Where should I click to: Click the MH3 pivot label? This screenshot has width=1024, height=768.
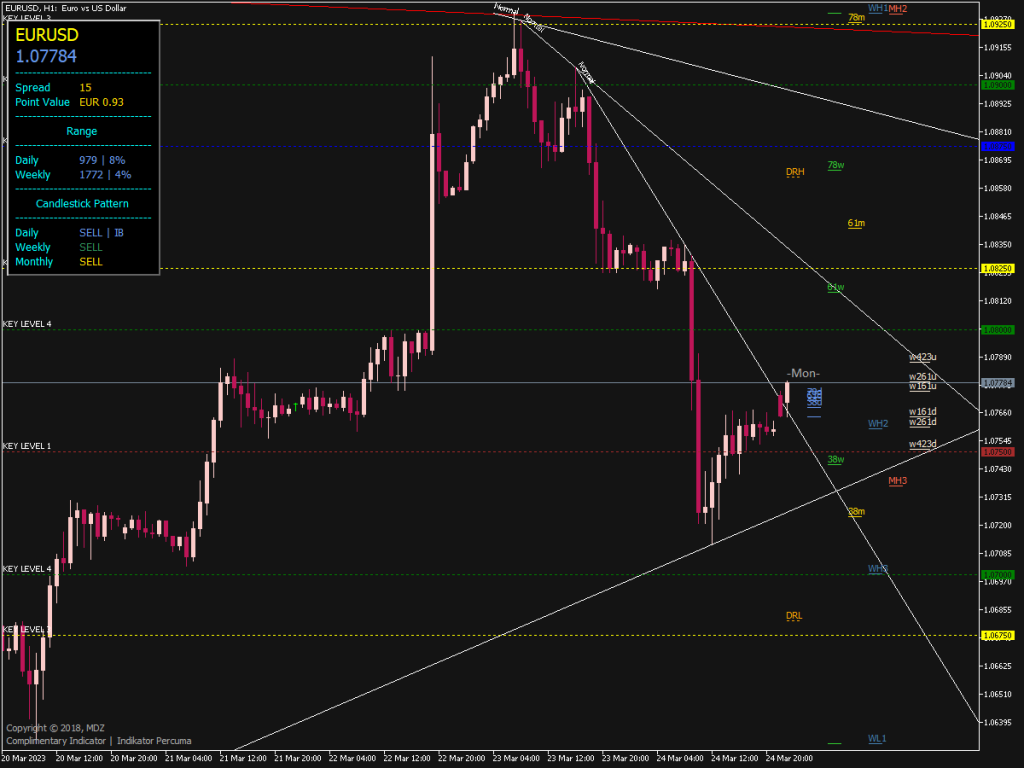pos(897,481)
